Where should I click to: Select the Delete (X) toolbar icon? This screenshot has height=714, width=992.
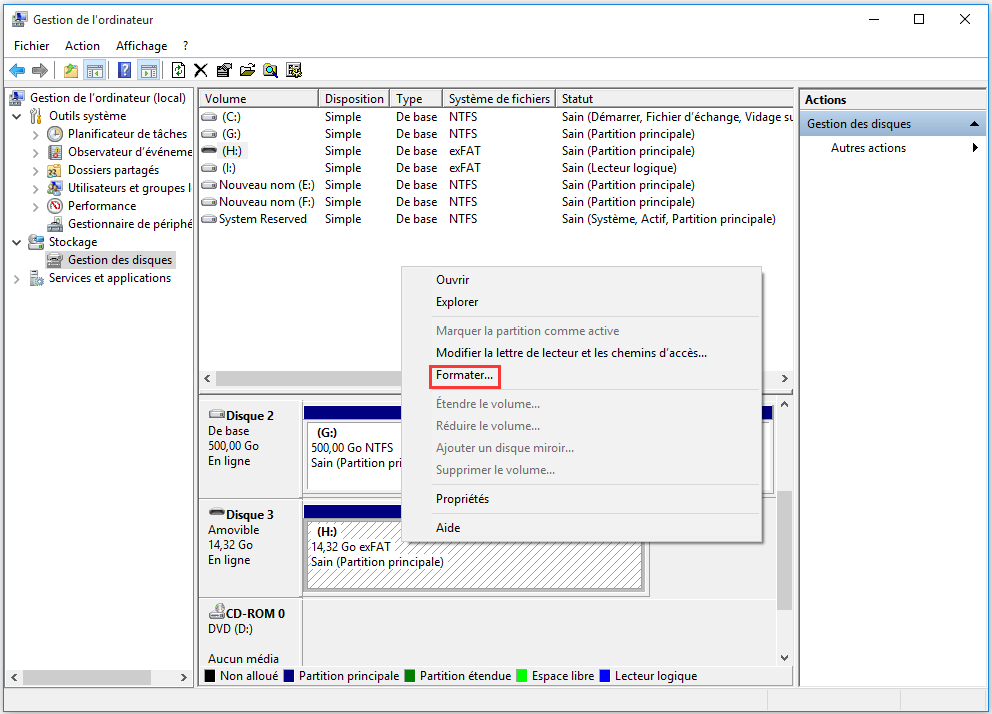tap(200, 69)
